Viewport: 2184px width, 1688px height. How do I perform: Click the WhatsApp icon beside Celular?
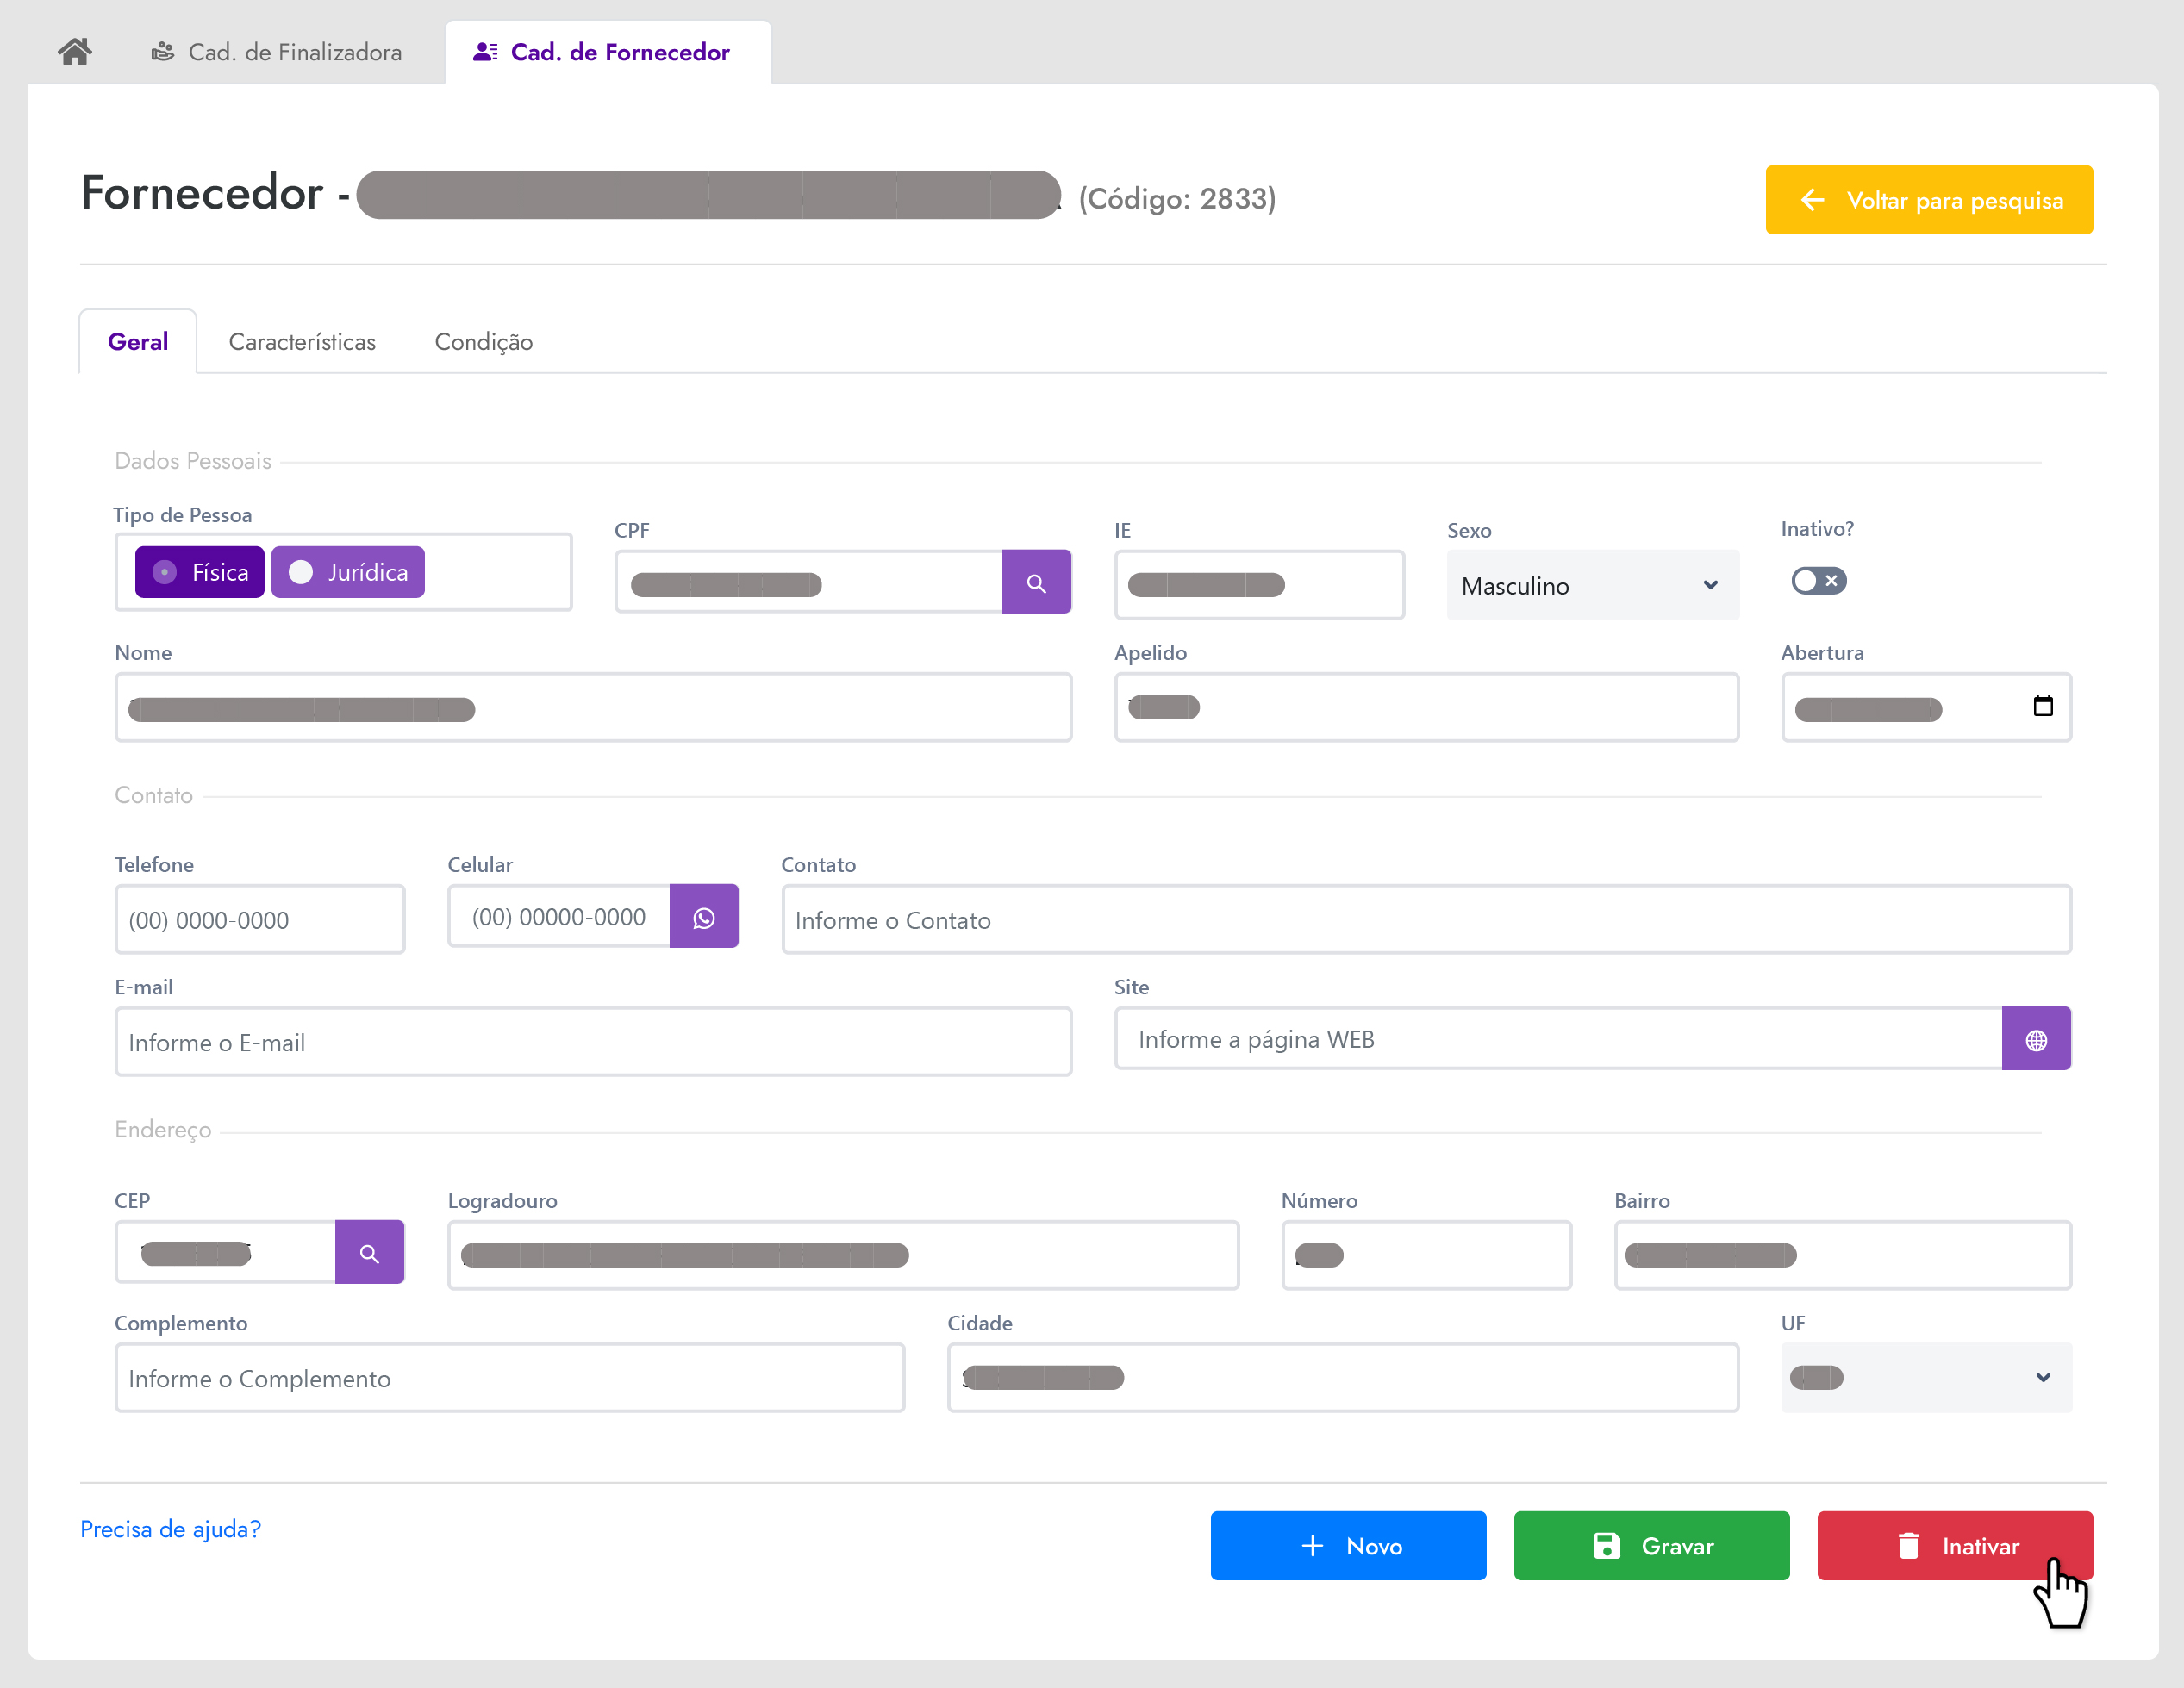(704, 917)
